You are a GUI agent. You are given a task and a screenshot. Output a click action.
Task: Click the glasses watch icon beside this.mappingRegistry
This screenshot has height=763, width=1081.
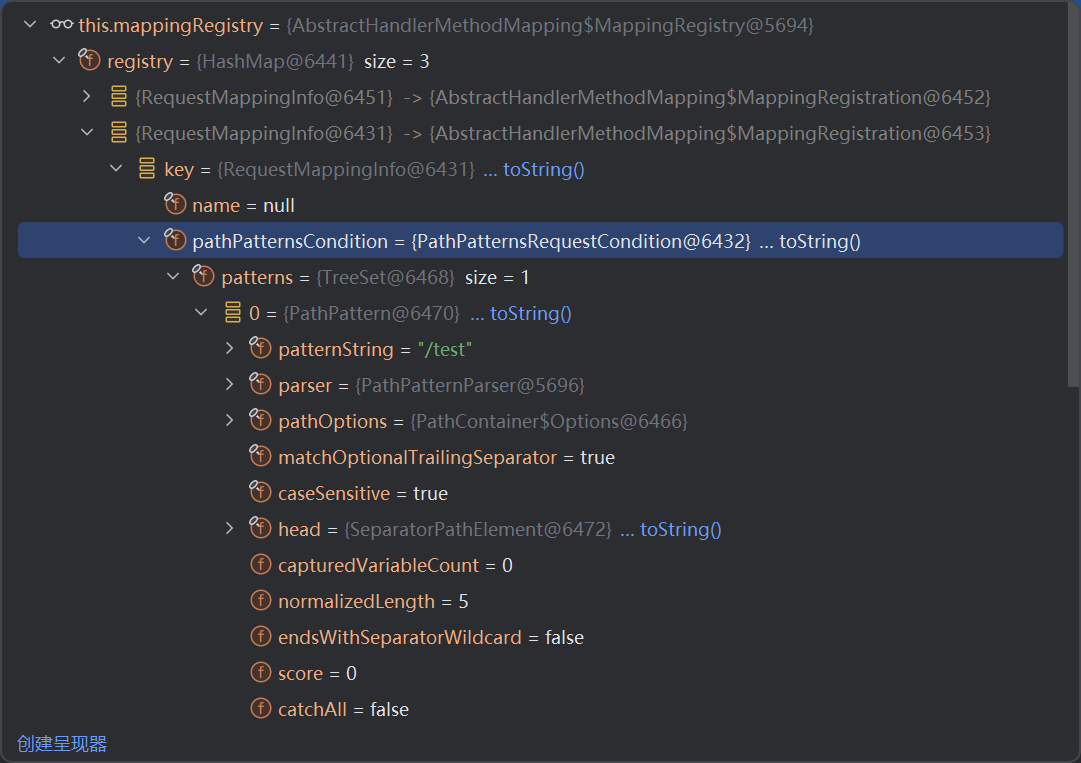[61, 25]
